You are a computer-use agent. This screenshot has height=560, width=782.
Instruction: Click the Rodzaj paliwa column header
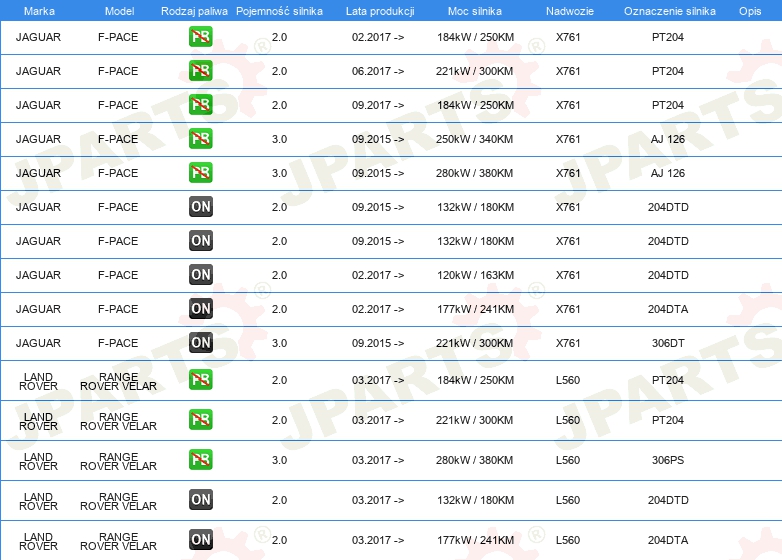[x=194, y=11]
